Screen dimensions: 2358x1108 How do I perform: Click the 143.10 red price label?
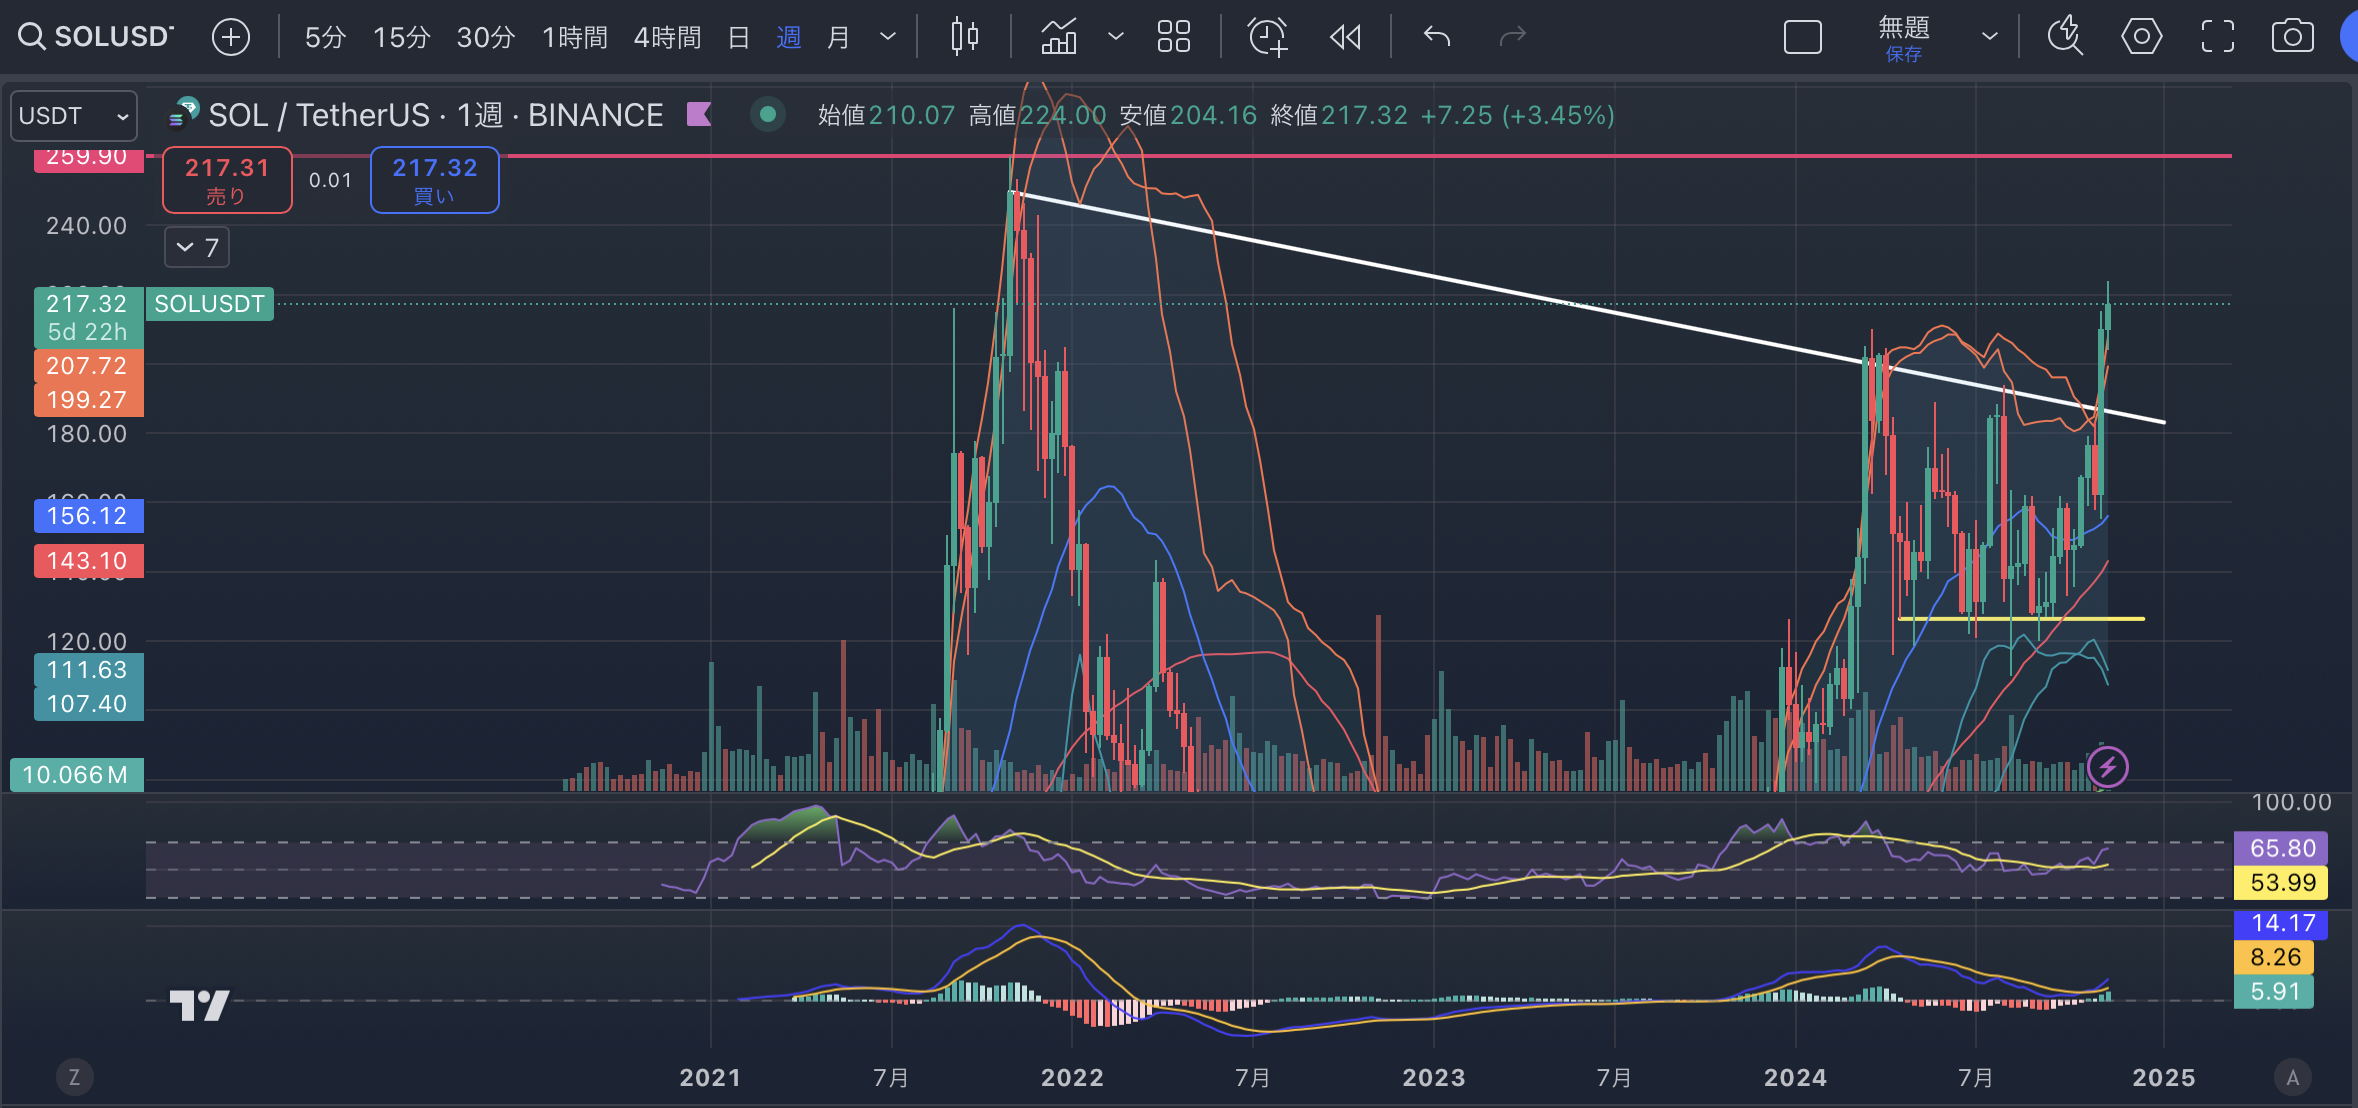click(87, 560)
